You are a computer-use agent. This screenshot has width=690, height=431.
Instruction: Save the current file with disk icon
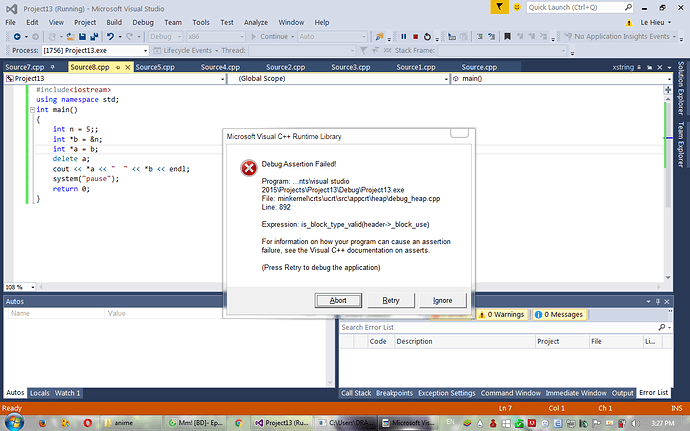[82, 37]
